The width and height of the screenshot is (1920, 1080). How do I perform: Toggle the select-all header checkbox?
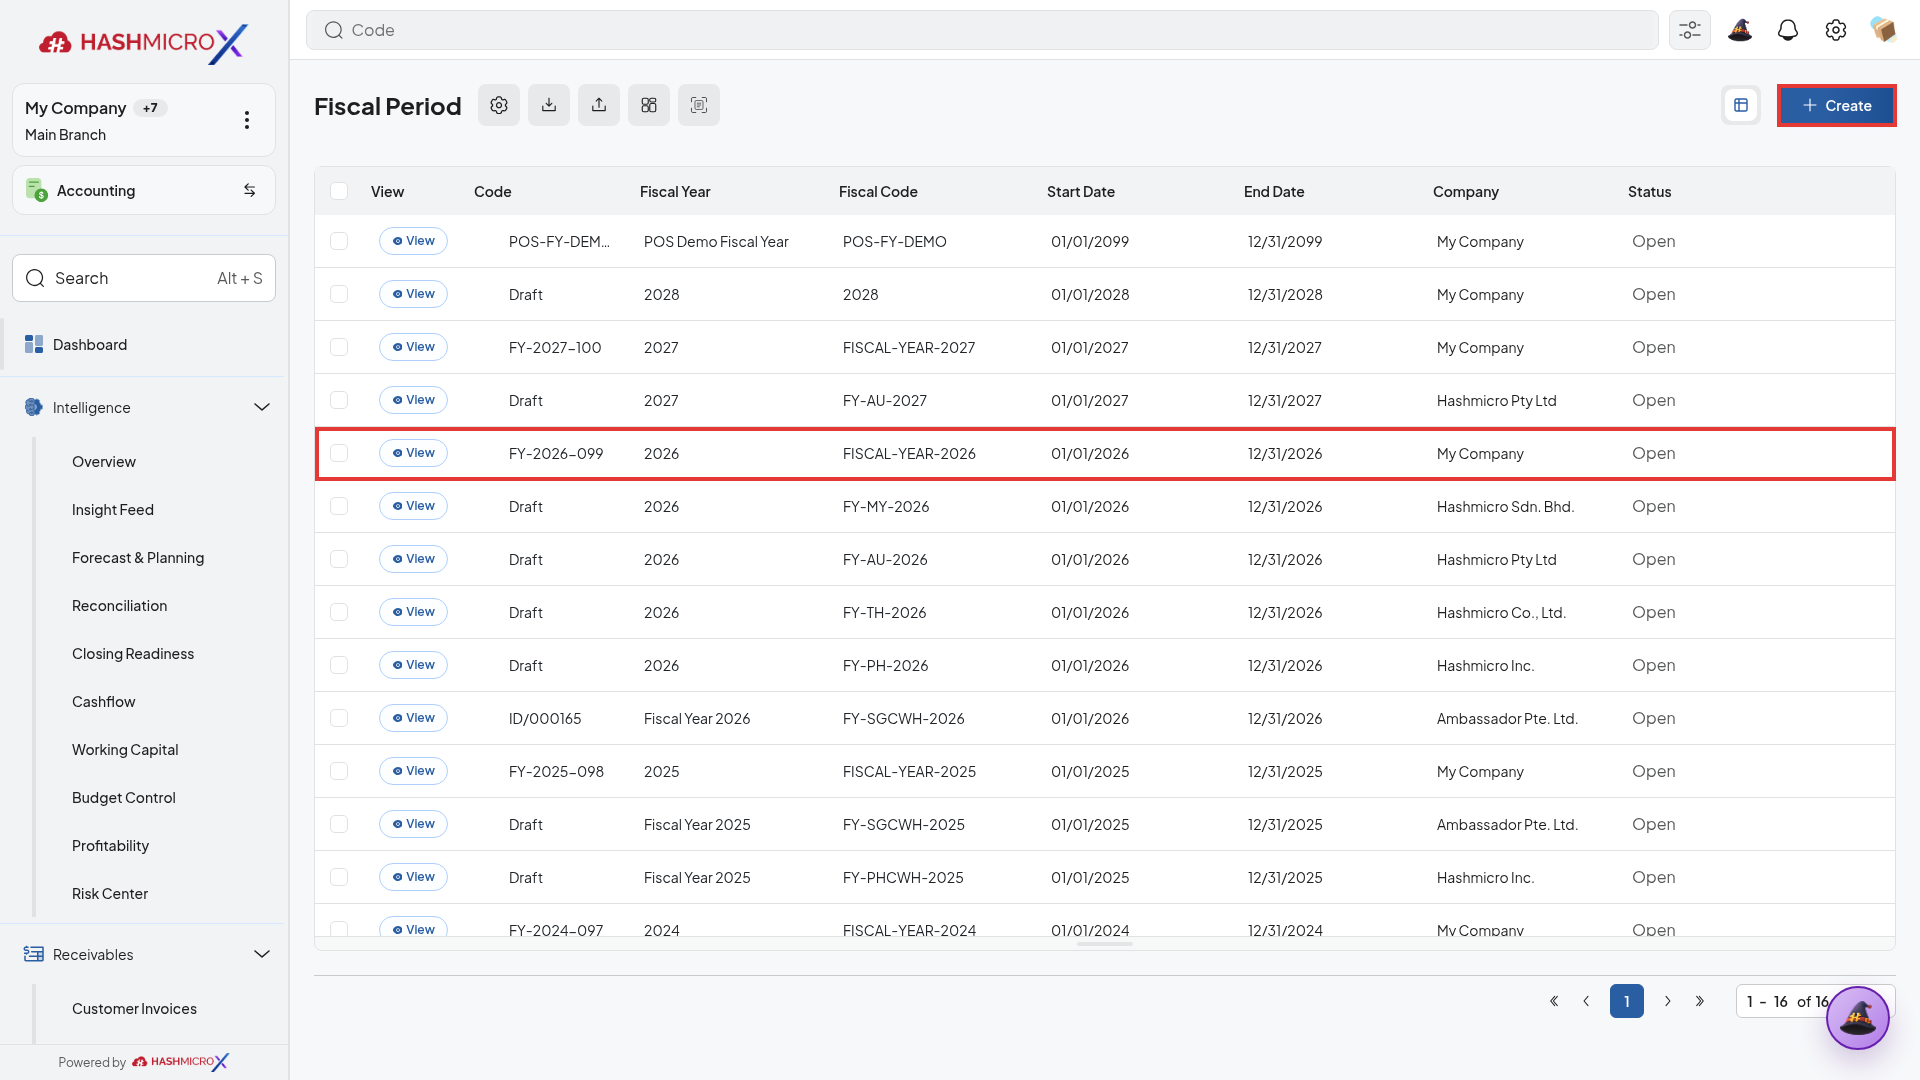point(339,191)
